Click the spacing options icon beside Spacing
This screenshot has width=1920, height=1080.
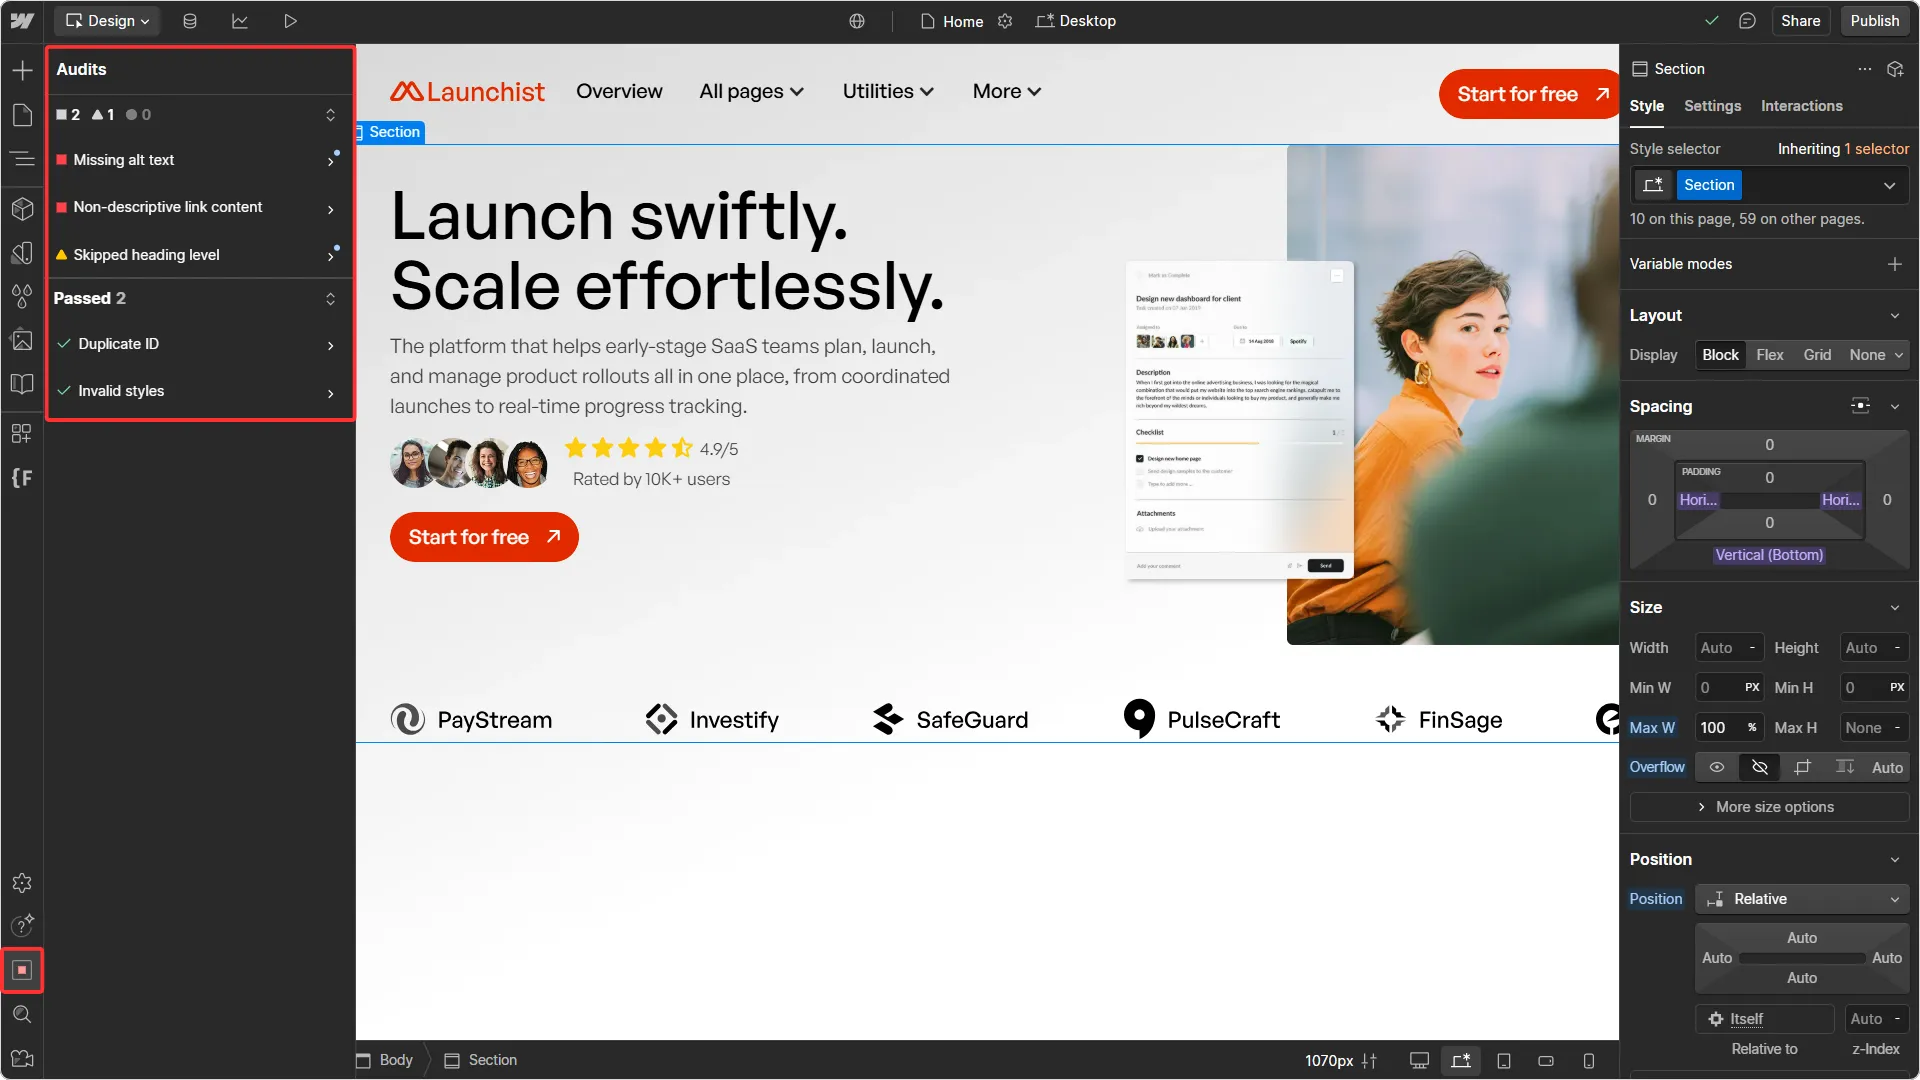pos(1860,406)
